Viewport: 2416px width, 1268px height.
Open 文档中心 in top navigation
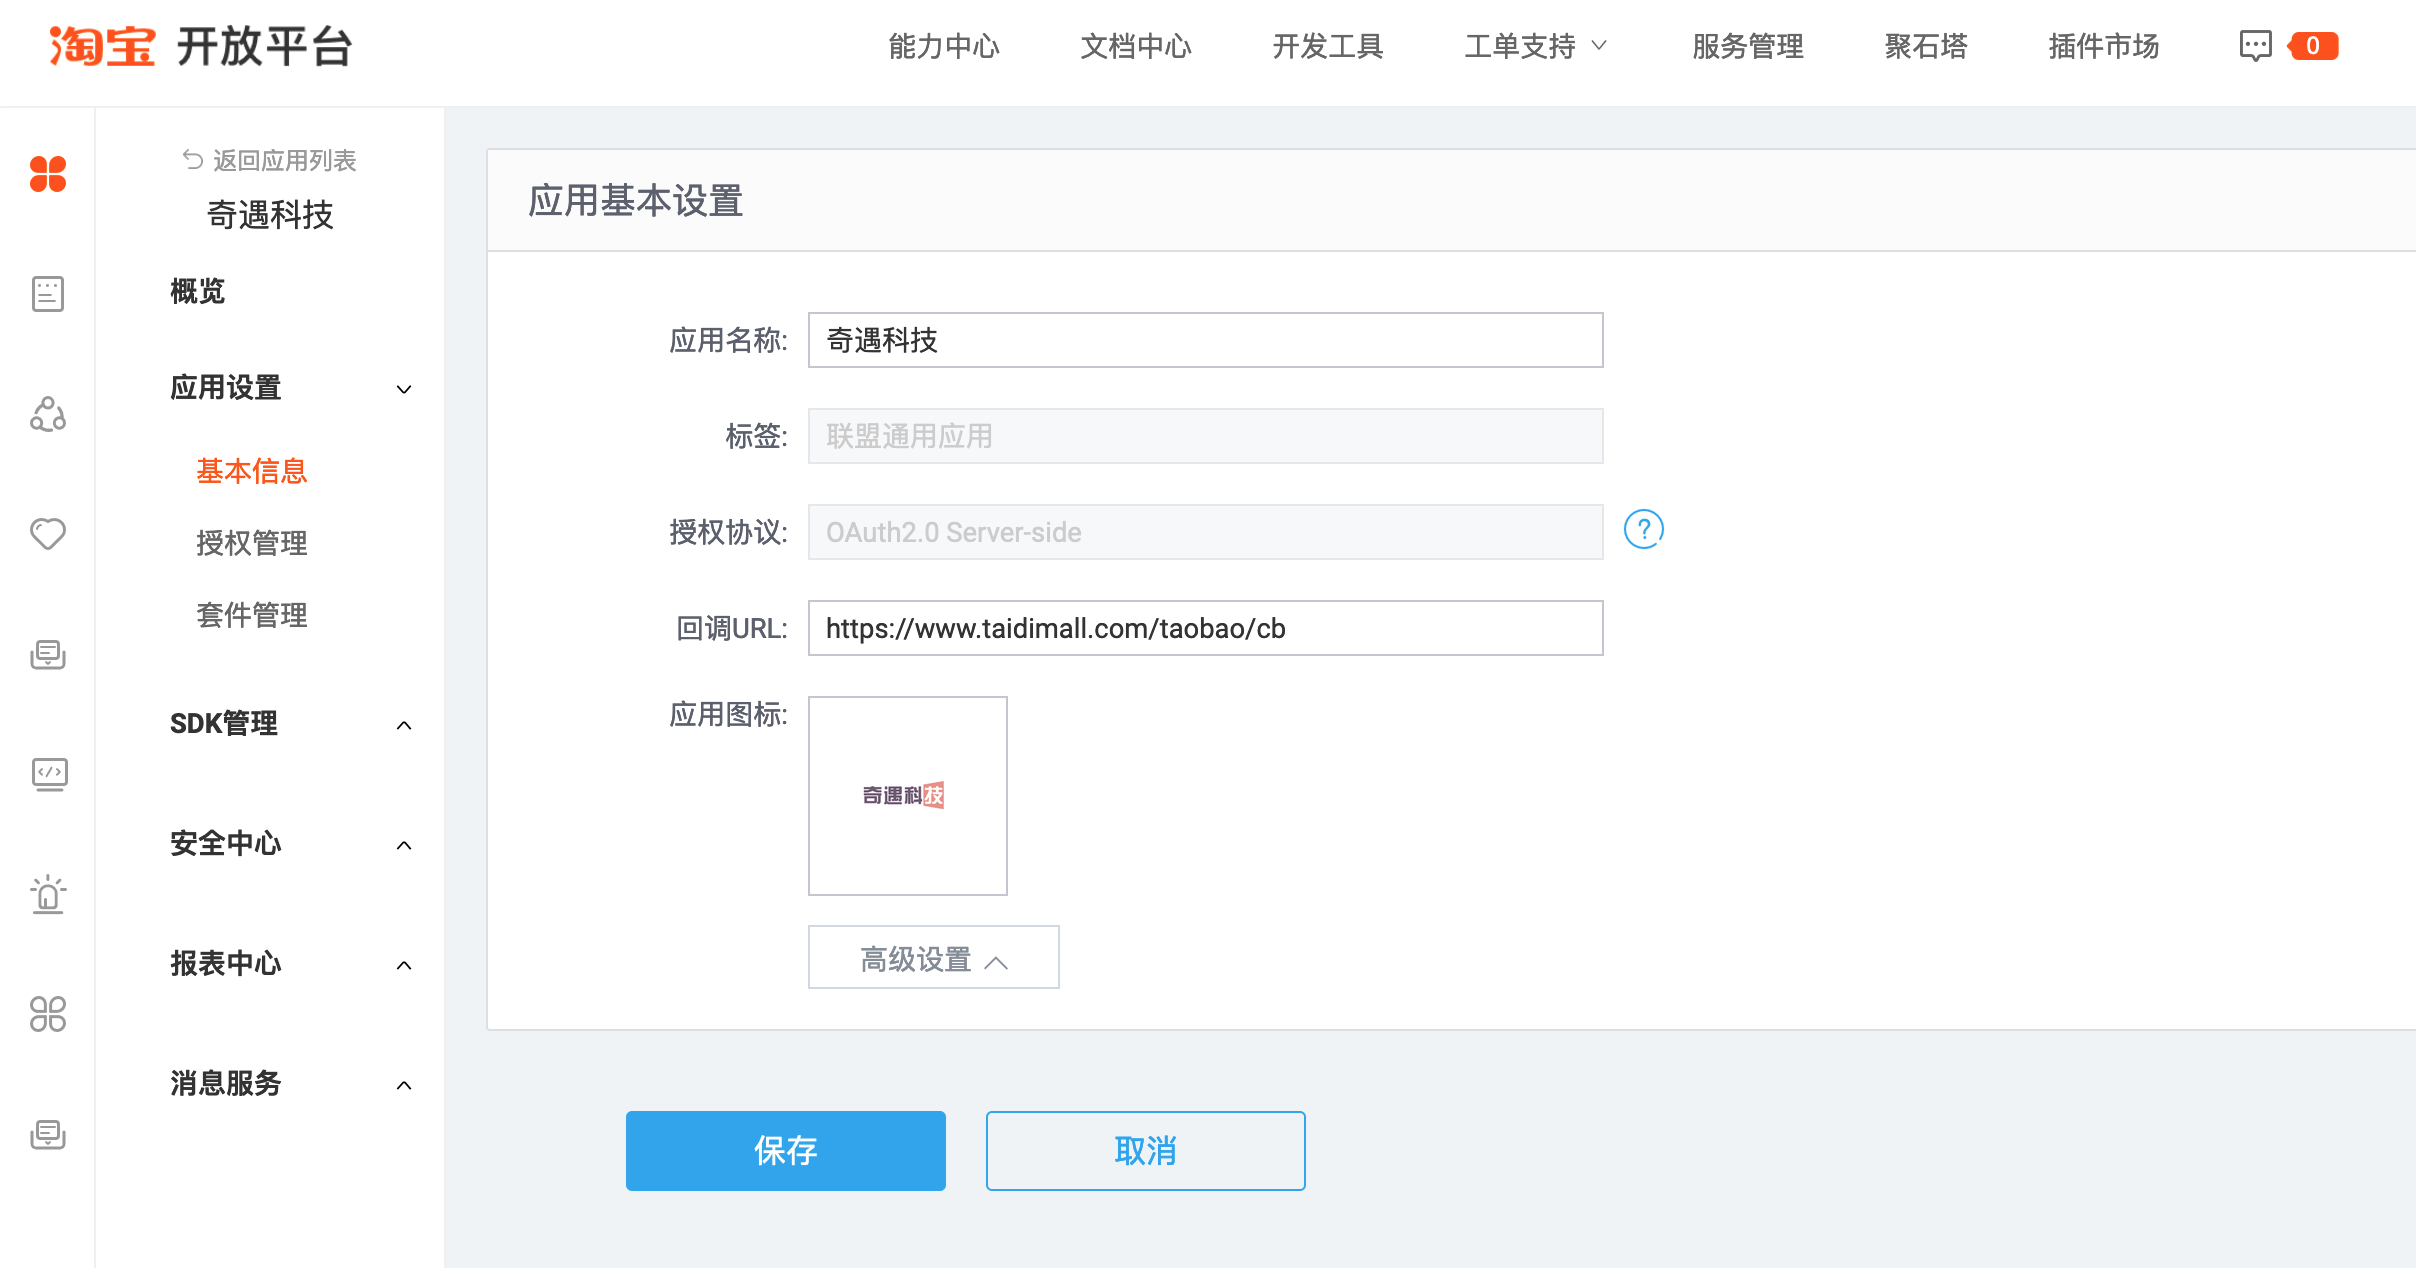(x=1135, y=46)
